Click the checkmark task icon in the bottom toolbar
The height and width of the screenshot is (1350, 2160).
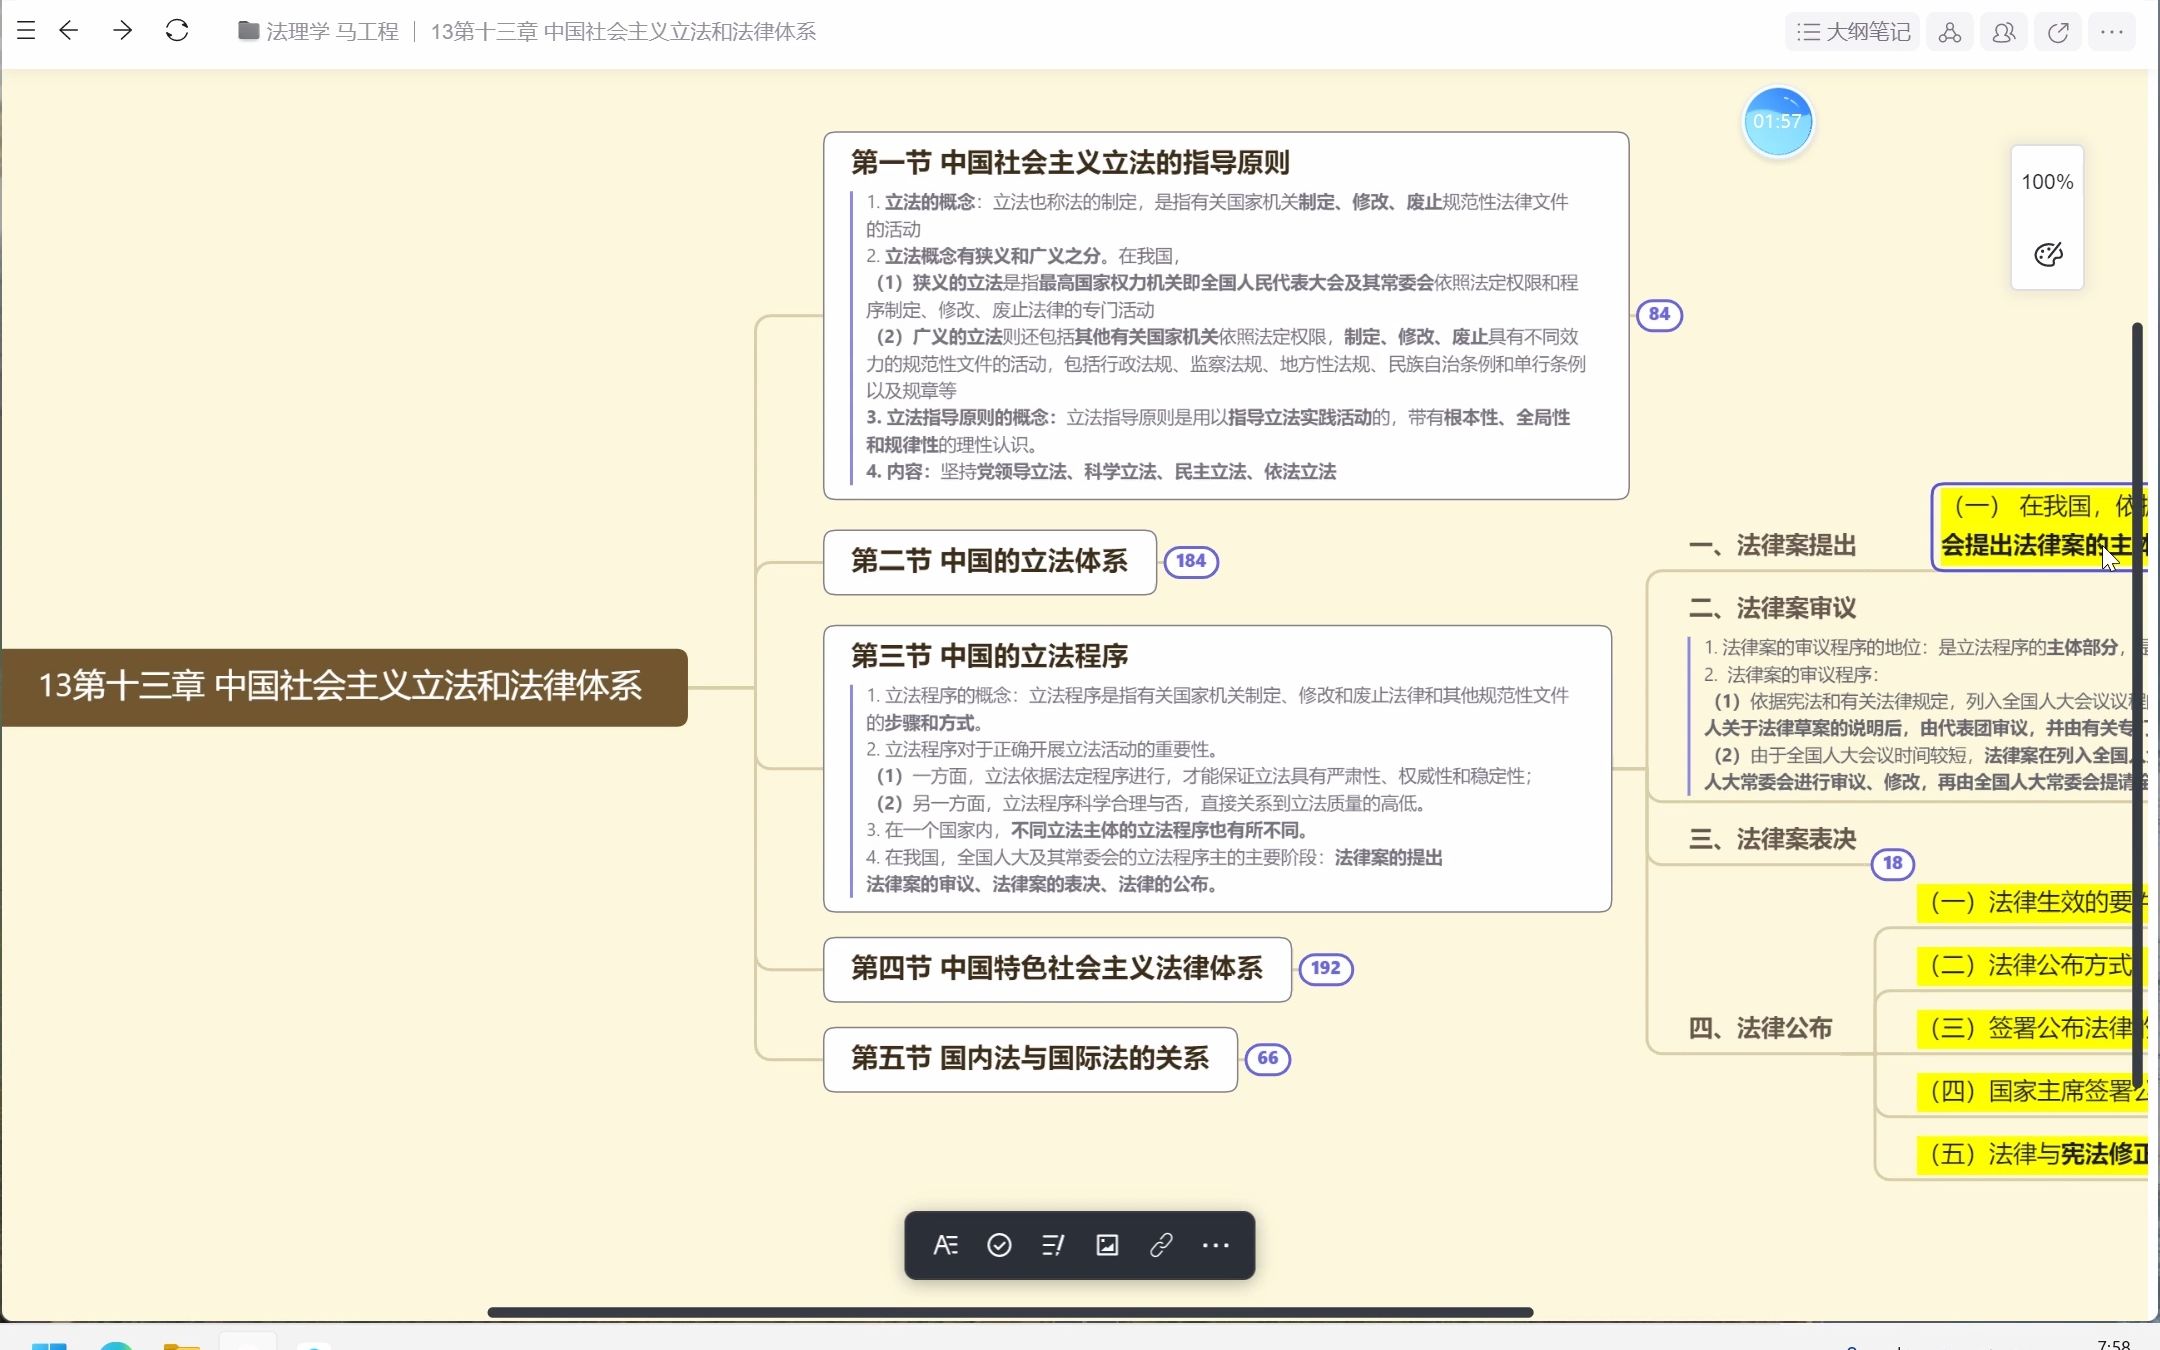tap(999, 1246)
